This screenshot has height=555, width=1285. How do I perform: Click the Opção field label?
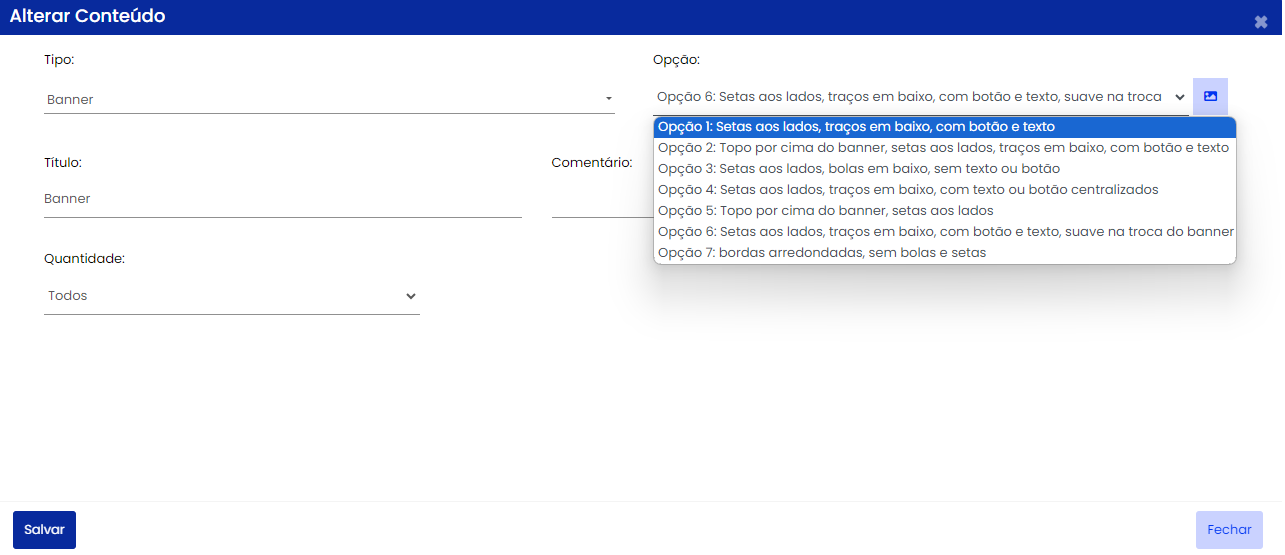[x=676, y=61]
